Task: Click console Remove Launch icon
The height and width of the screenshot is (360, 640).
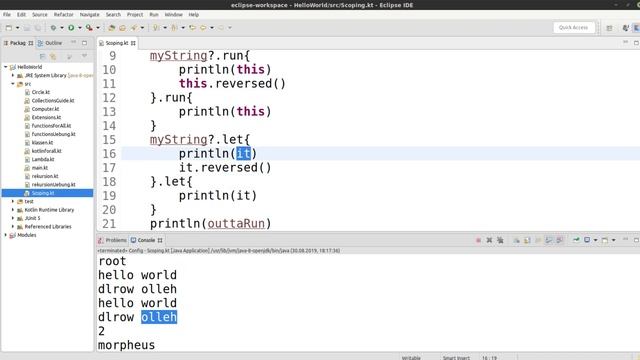Action: tap(489, 240)
